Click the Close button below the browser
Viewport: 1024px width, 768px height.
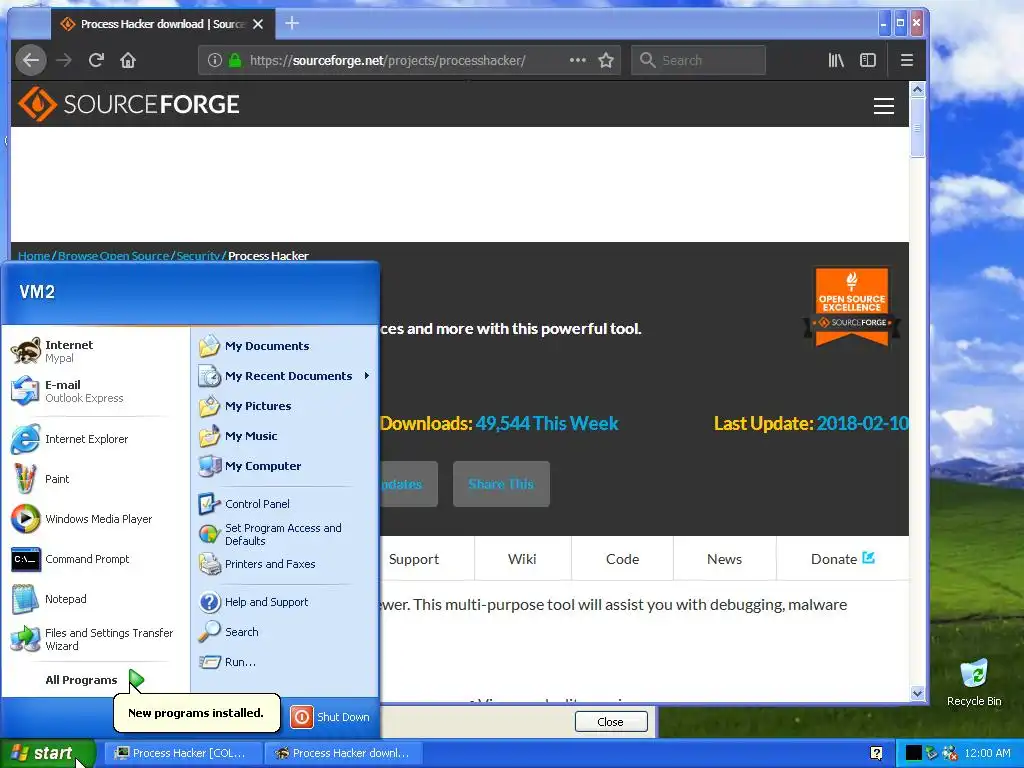click(x=611, y=722)
